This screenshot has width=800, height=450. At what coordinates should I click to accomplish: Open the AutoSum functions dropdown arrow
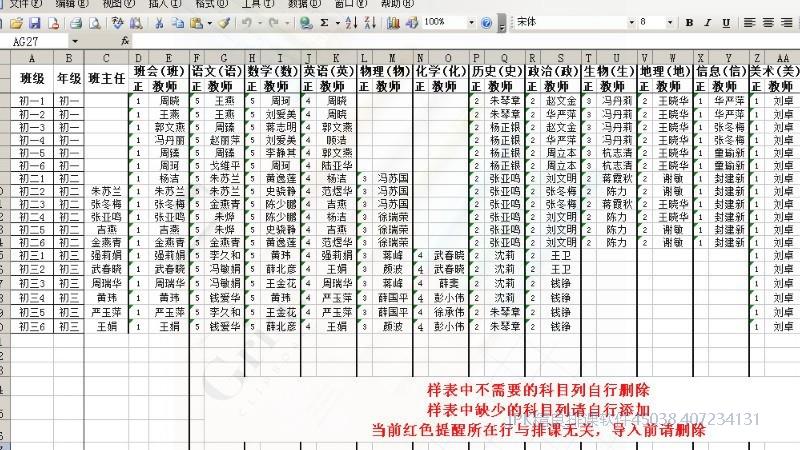[337, 23]
